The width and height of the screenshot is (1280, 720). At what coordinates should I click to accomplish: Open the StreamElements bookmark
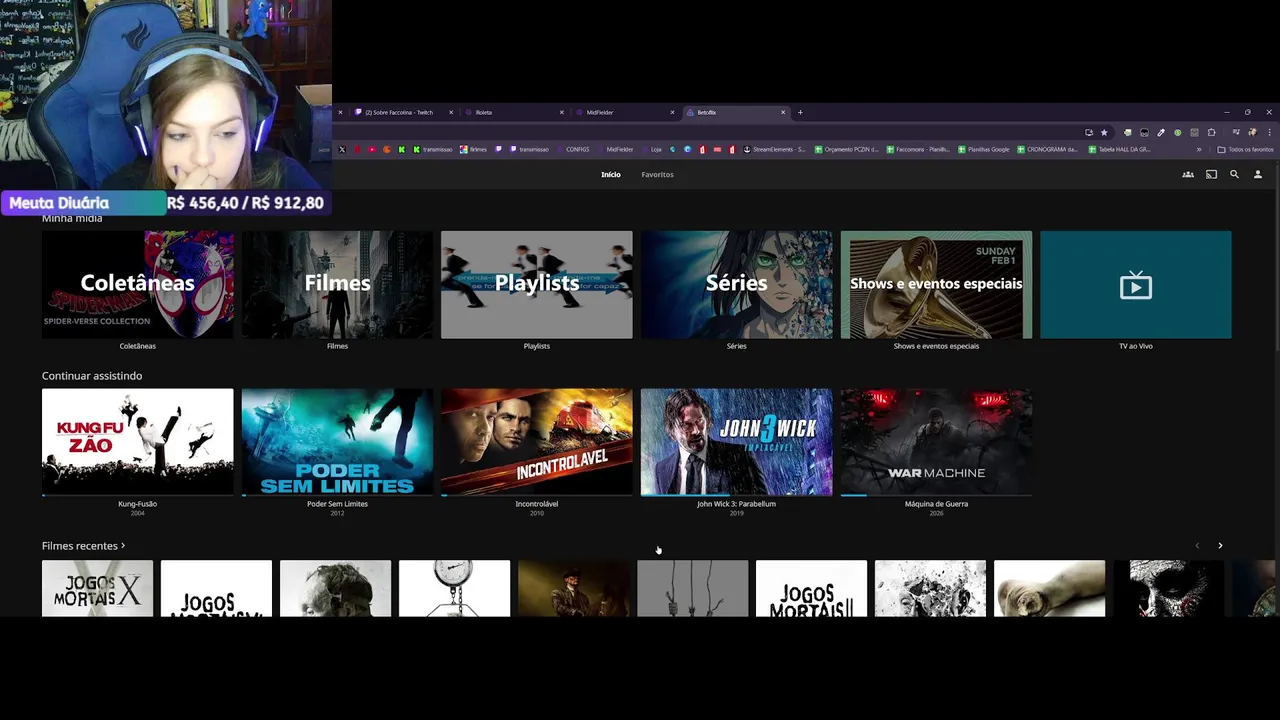tap(775, 149)
